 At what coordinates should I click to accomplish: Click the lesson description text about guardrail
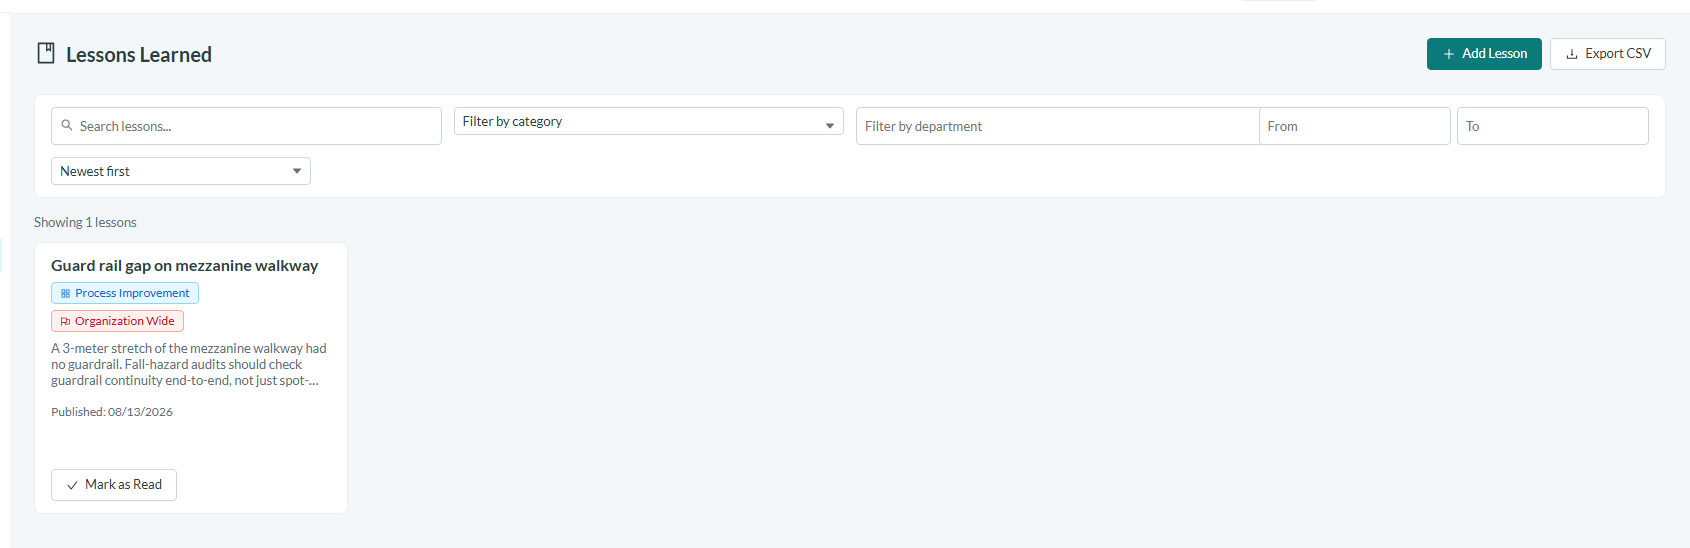[189, 365]
